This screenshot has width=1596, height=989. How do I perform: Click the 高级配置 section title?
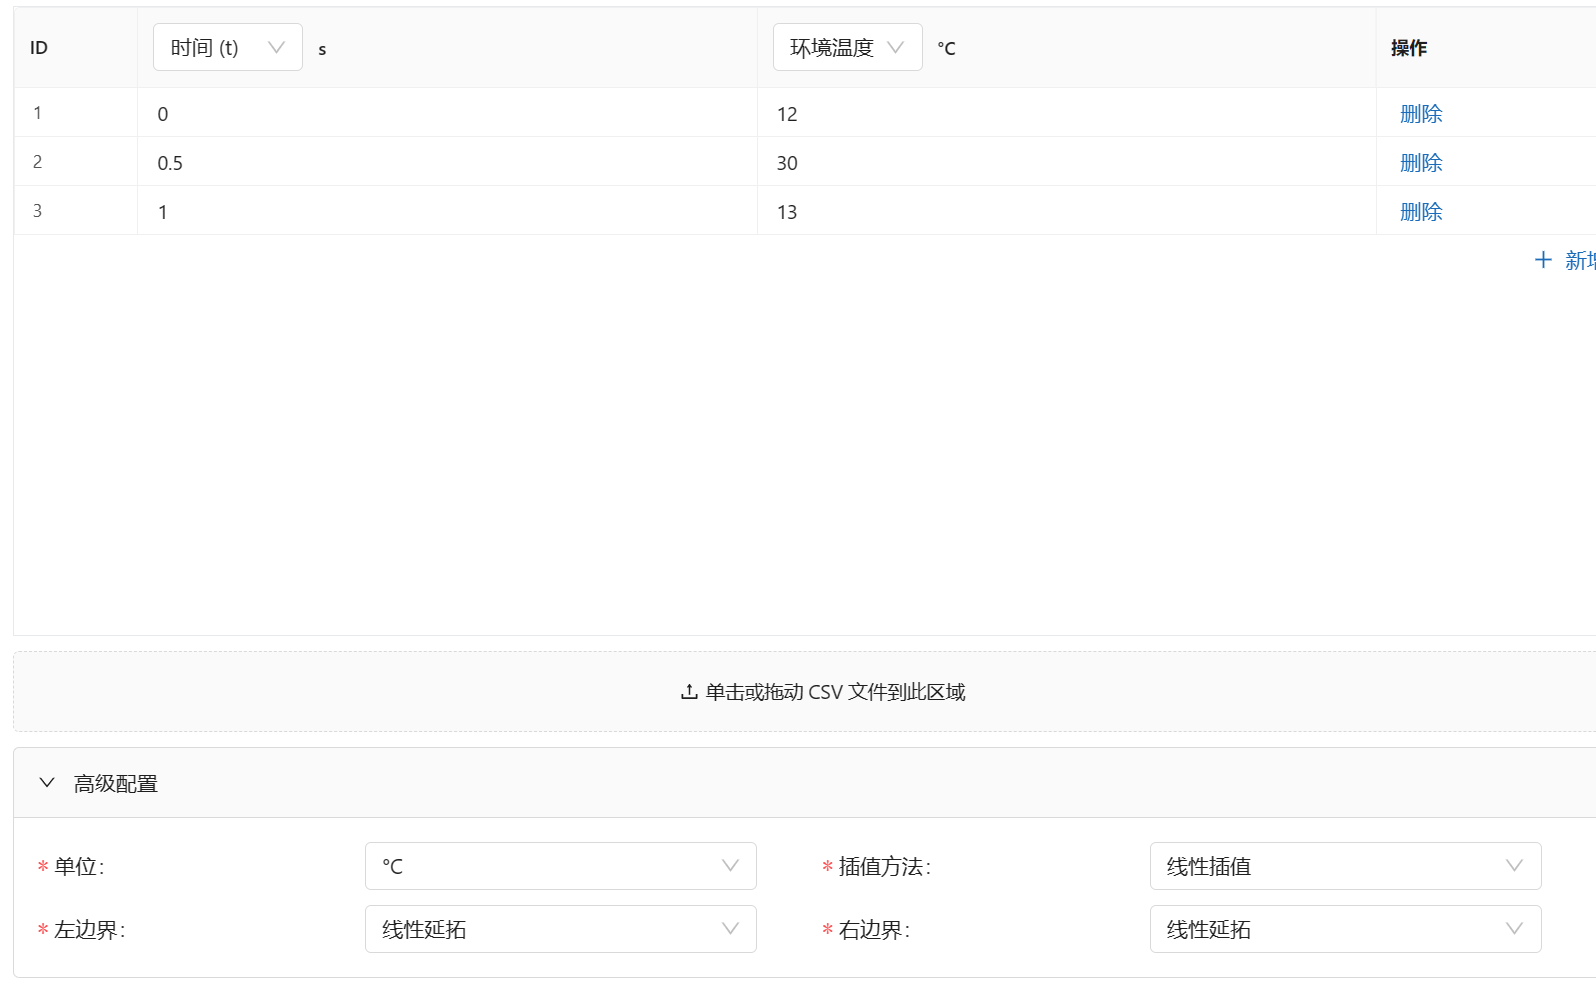[116, 784]
